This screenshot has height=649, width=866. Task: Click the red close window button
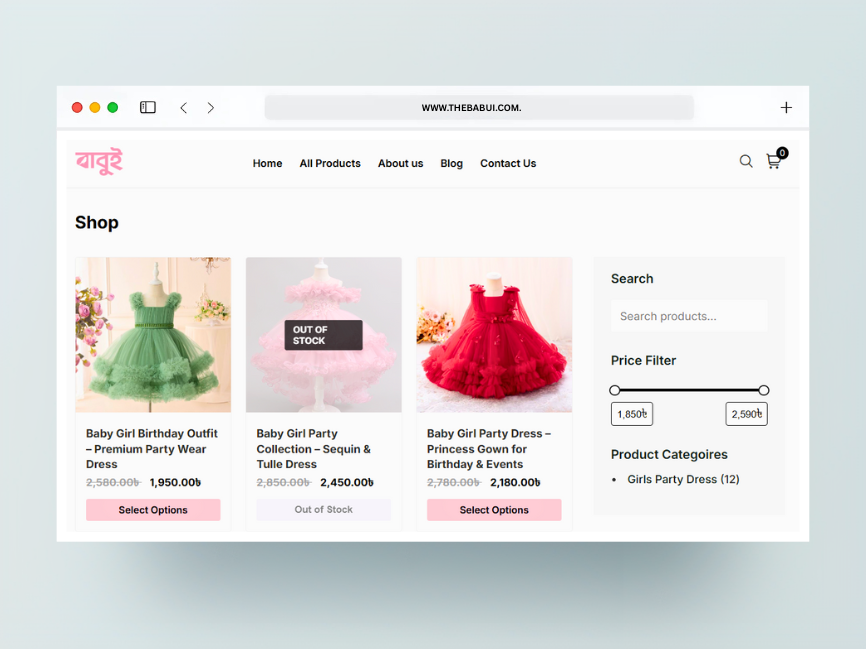[77, 107]
